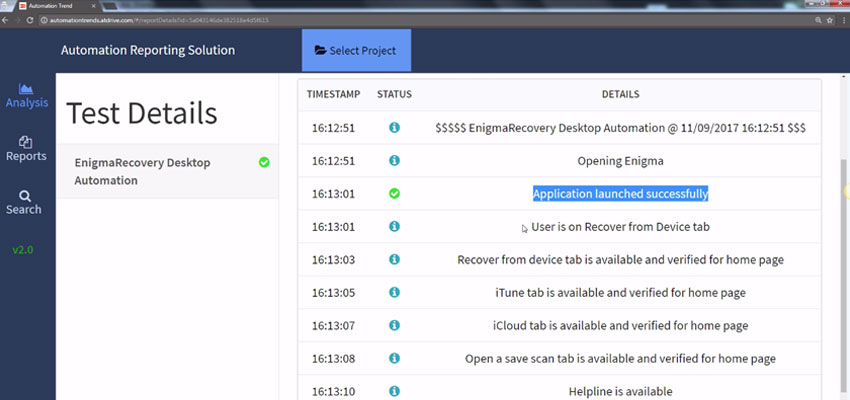Click info icon for iTune tab row
The width and height of the screenshot is (850, 400).
(x=395, y=293)
